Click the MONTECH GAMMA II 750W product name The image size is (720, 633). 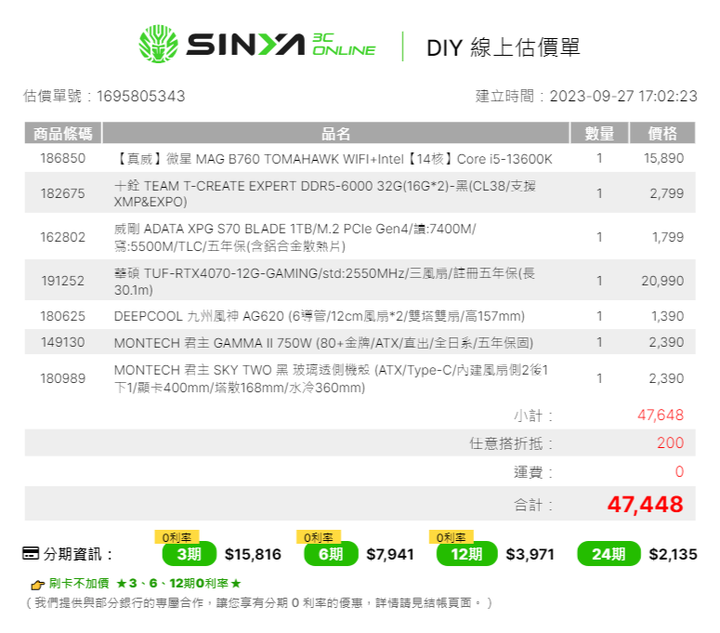click(324, 343)
